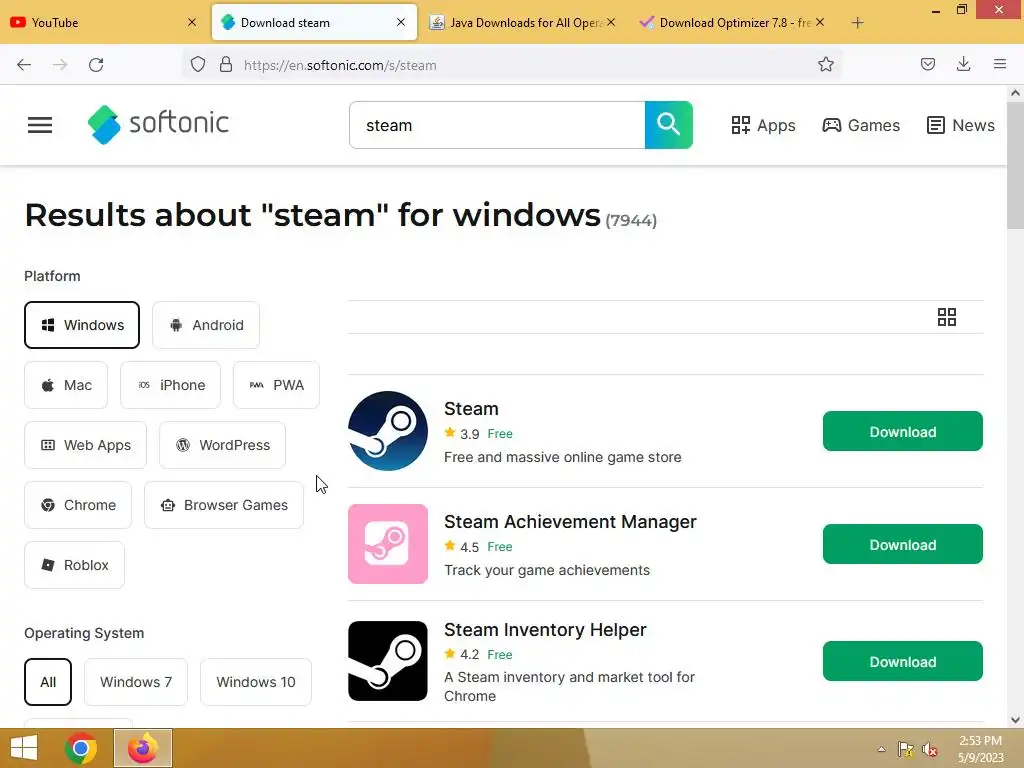Close the YouTube tab
1024x768 pixels.
tap(192, 22)
